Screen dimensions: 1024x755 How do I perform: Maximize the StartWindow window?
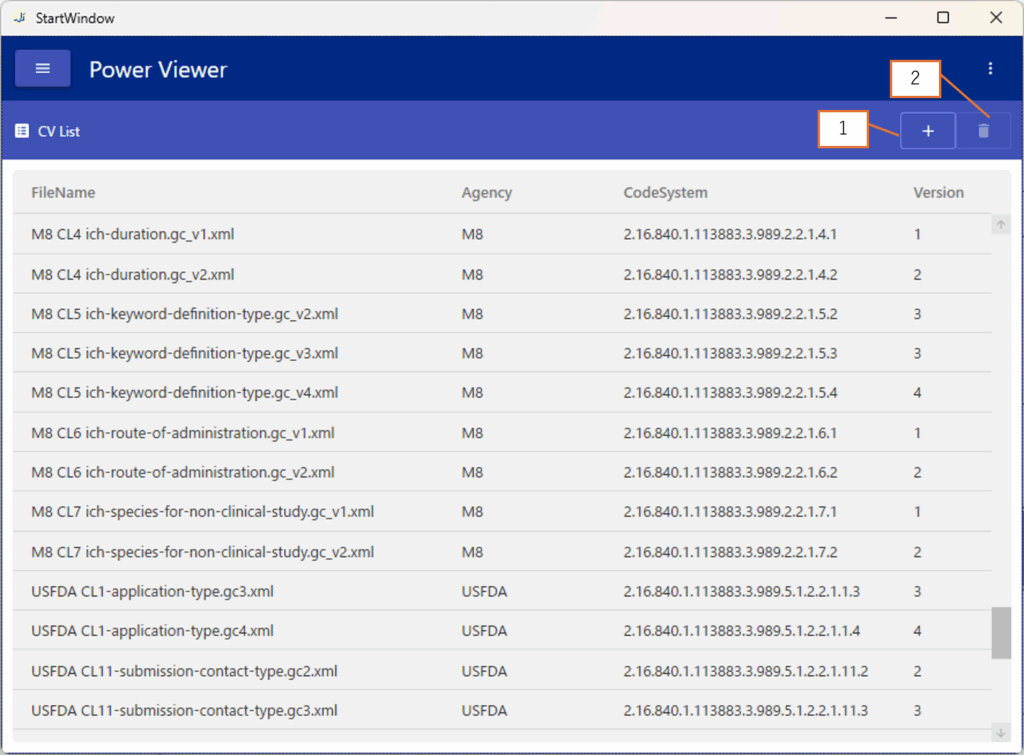(x=942, y=17)
